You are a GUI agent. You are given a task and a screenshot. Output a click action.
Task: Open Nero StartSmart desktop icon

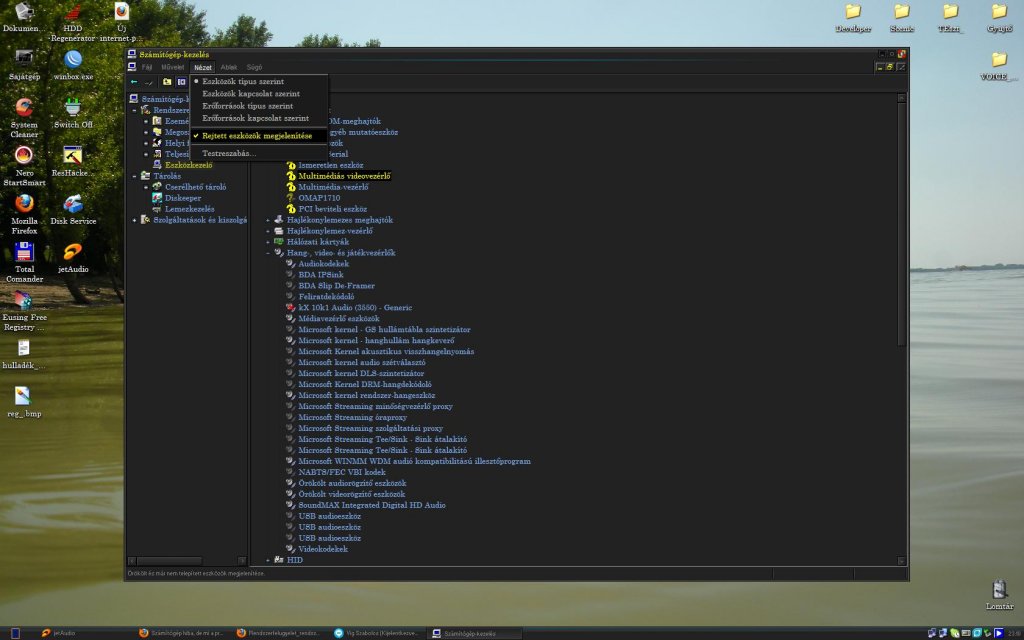24,166
